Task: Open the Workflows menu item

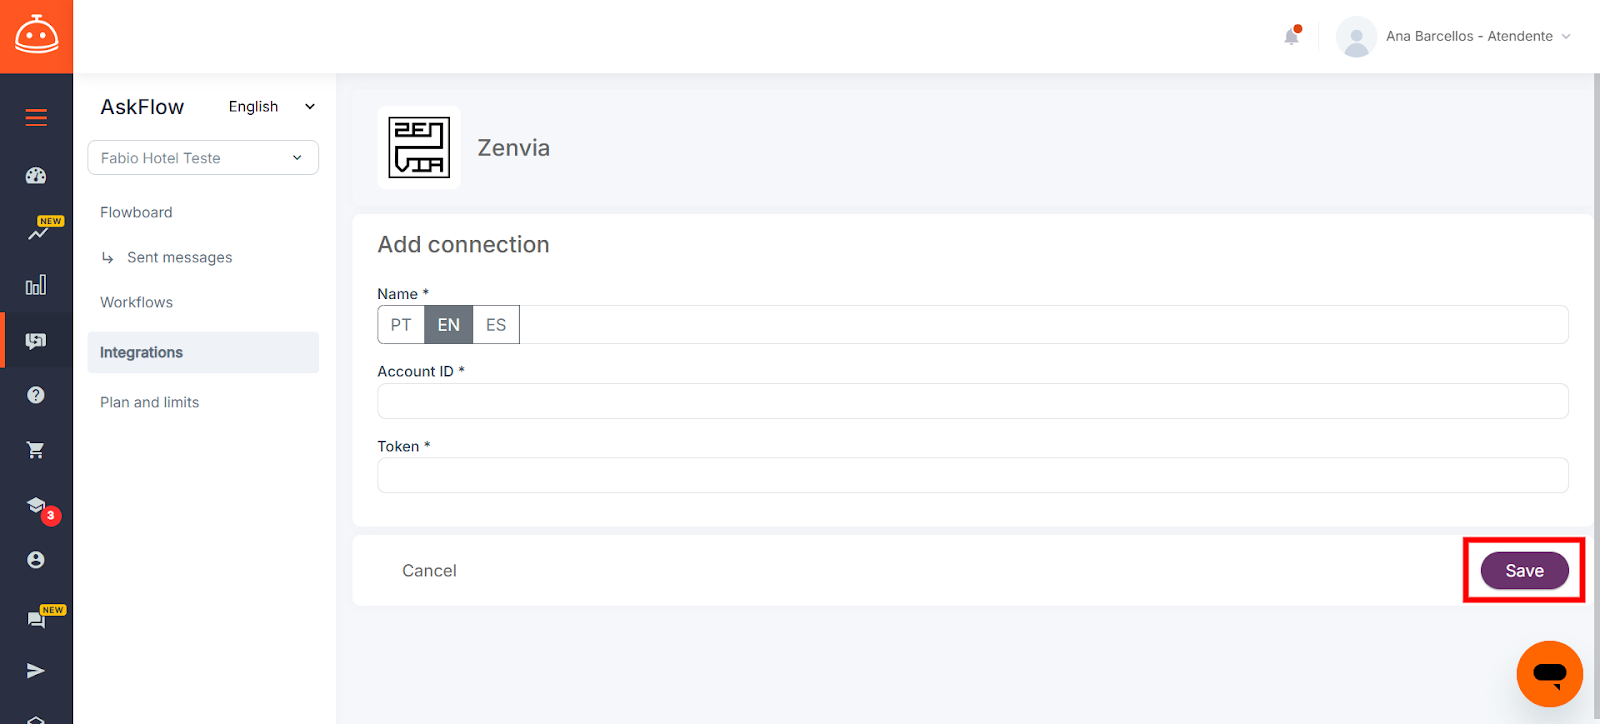Action: tap(136, 302)
